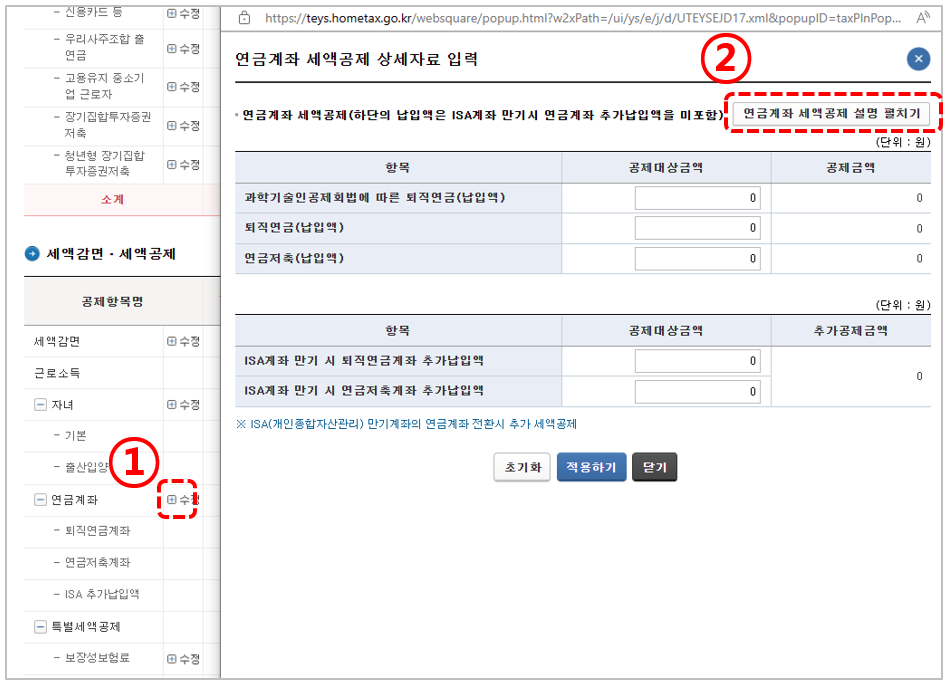Open 연금계좌 세액공제 설명 펼치기
This screenshot has height=686, width=948.
[833, 112]
